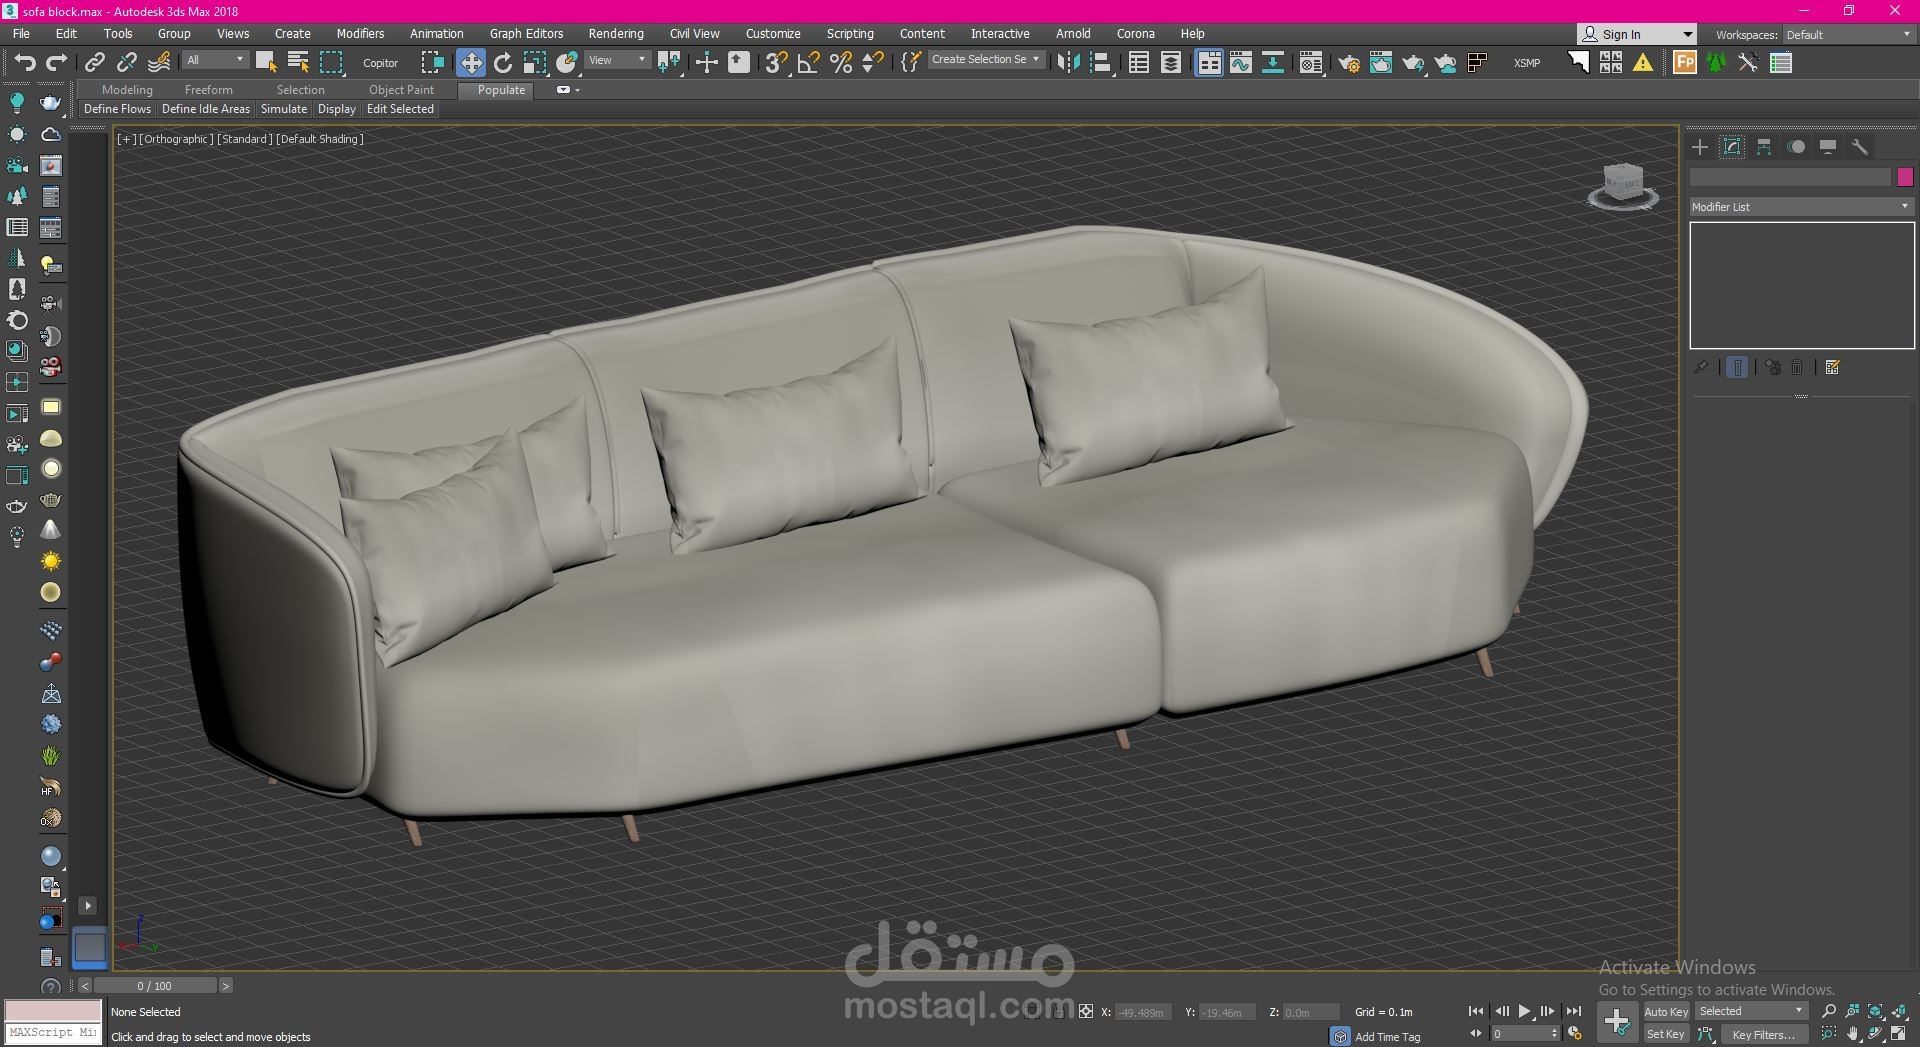Open the Modifier List dropdown
This screenshot has height=1047, width=1920.
point(1801,207)
